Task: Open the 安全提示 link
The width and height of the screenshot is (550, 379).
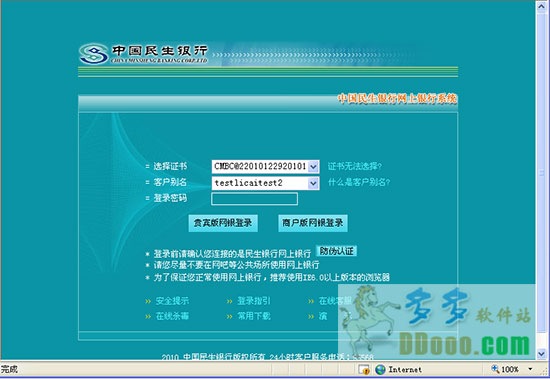Action: 172,301
